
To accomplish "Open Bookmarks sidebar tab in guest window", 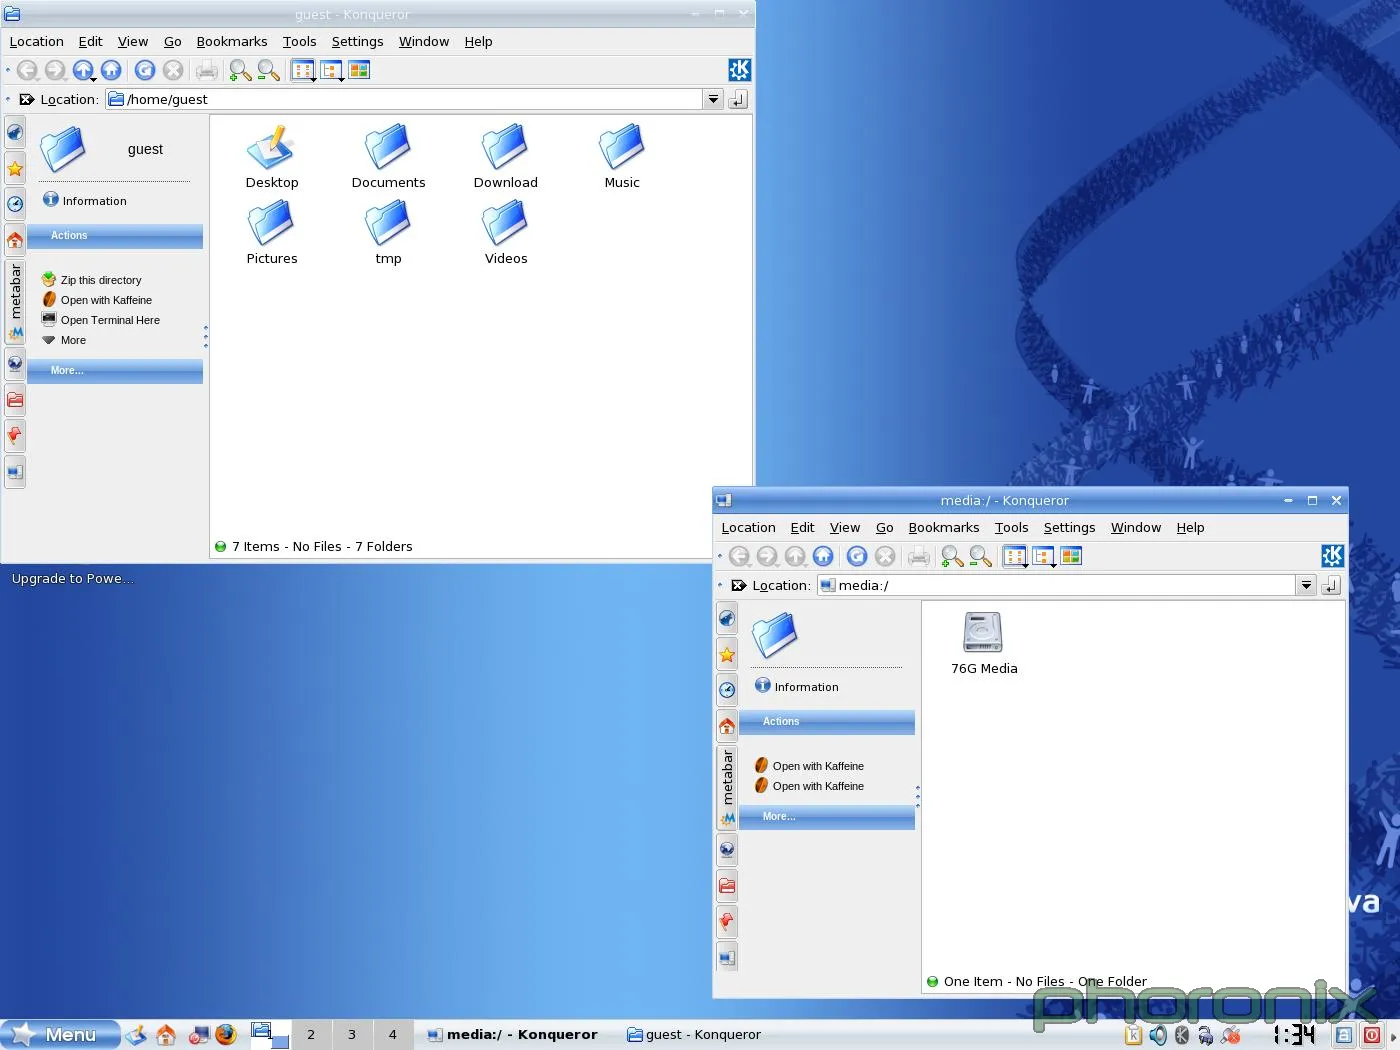I will coord(15,168).
